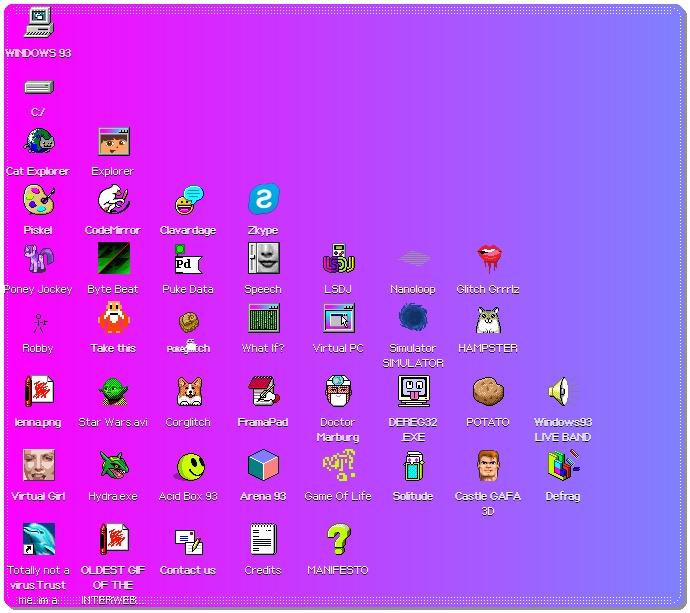Launch LSDJ tracker icon
690x613 pixels.
click(x=338, y=258)
